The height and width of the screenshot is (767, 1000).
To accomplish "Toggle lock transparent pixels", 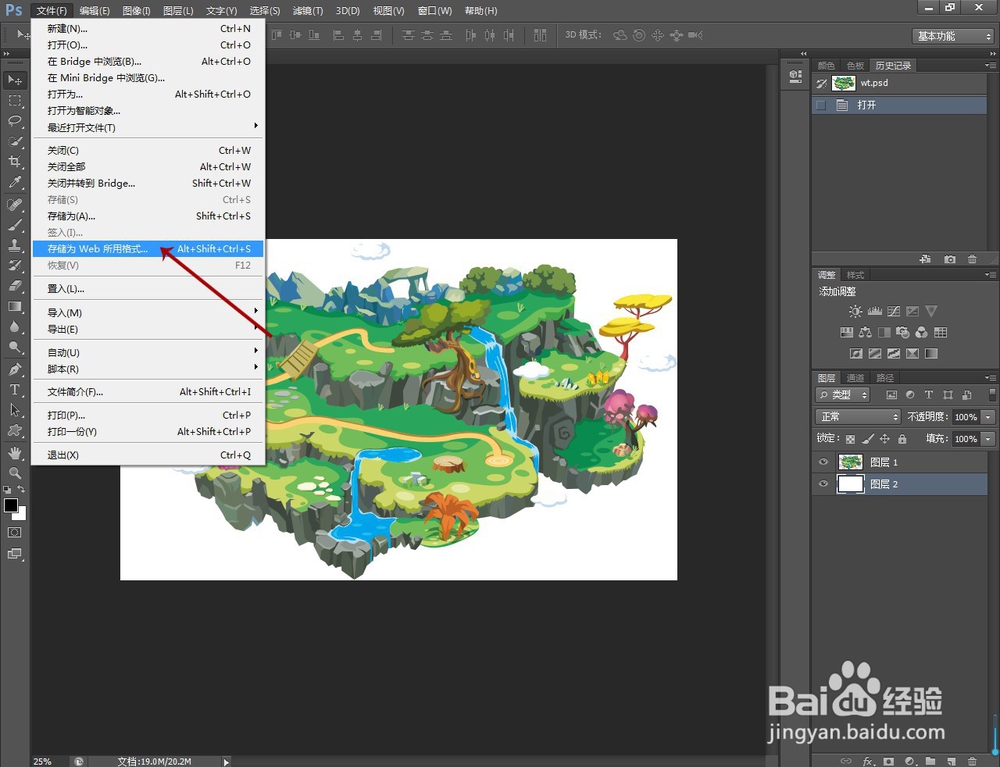I will [x=850, y=439].
